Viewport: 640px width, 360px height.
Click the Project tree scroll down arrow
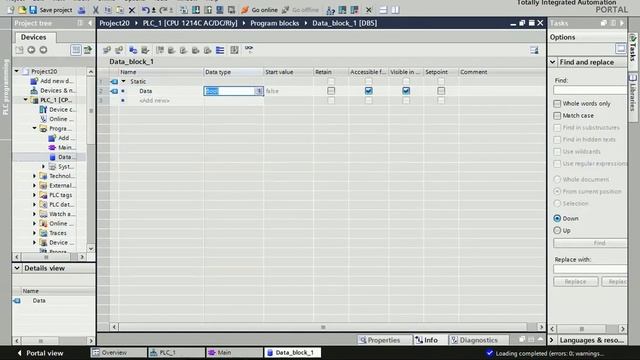(91, 248)
